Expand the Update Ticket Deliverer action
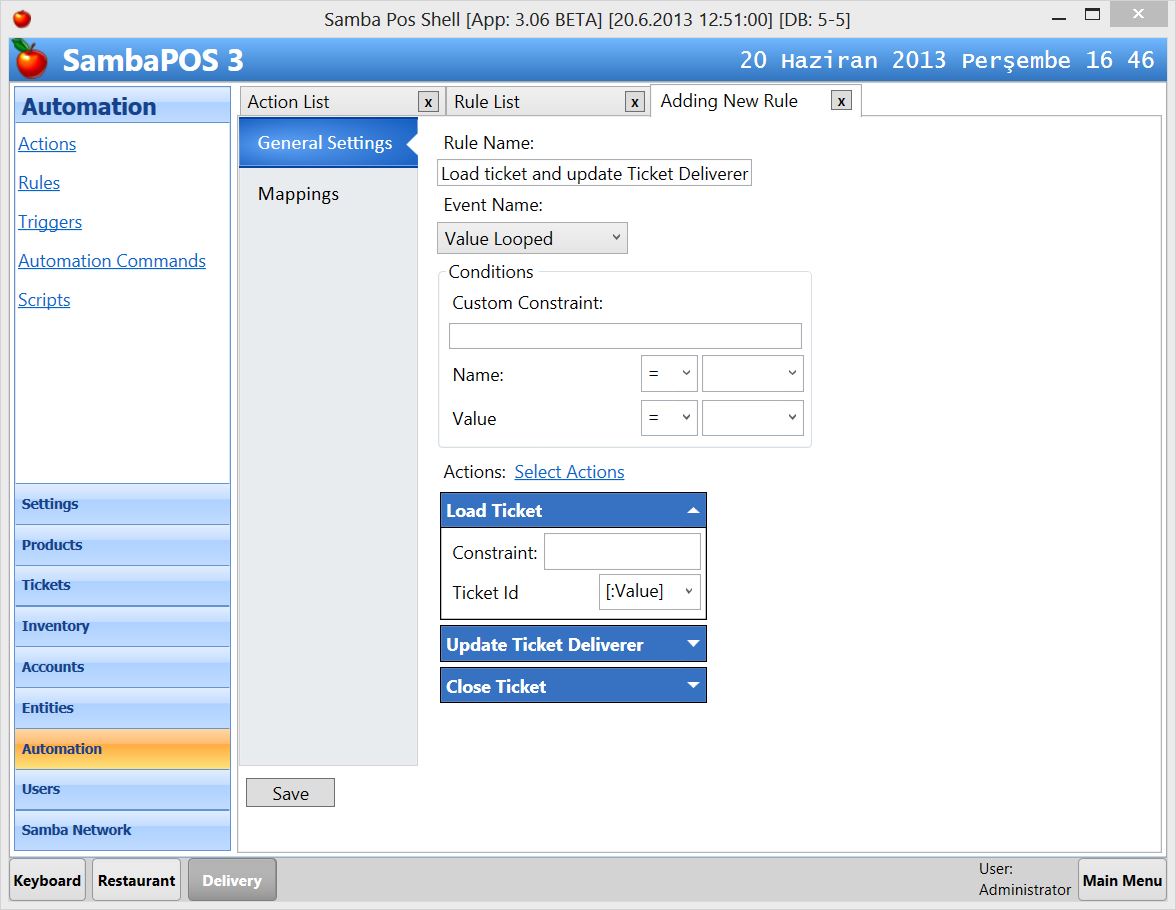 click(x=692, y=643)
